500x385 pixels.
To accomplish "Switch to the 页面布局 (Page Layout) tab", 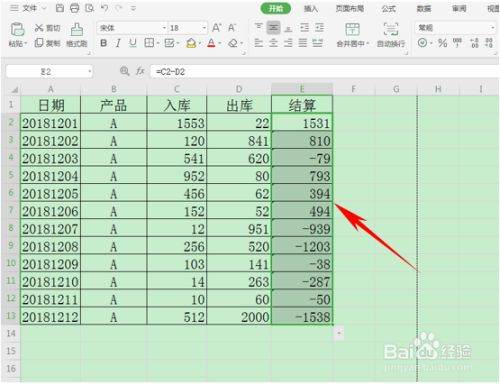I will [350, 9].
